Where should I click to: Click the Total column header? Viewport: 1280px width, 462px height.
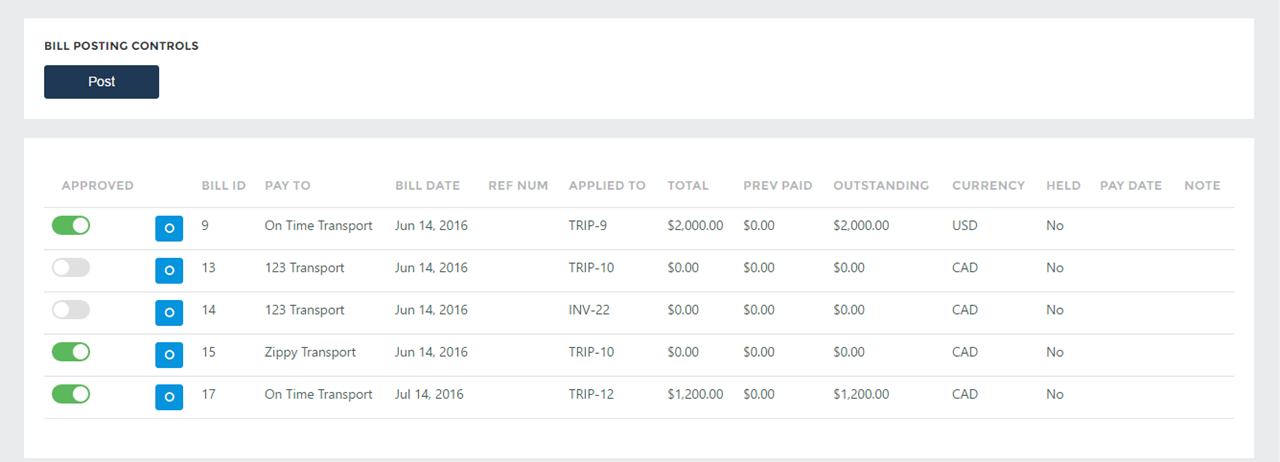(688, 186)
